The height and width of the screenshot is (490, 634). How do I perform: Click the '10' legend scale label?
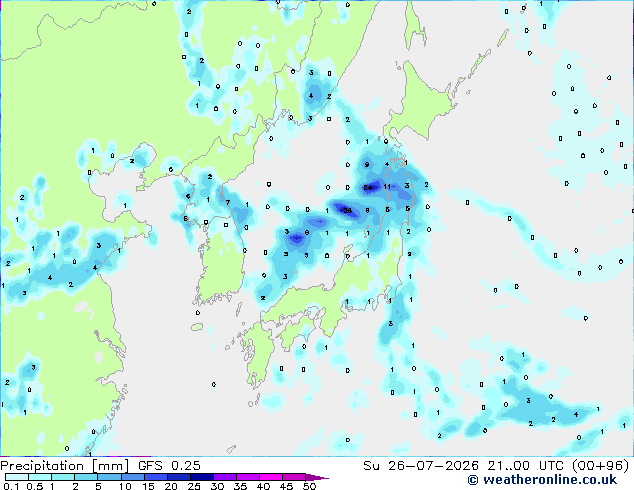pyautogui.click(x=125, y=486)
